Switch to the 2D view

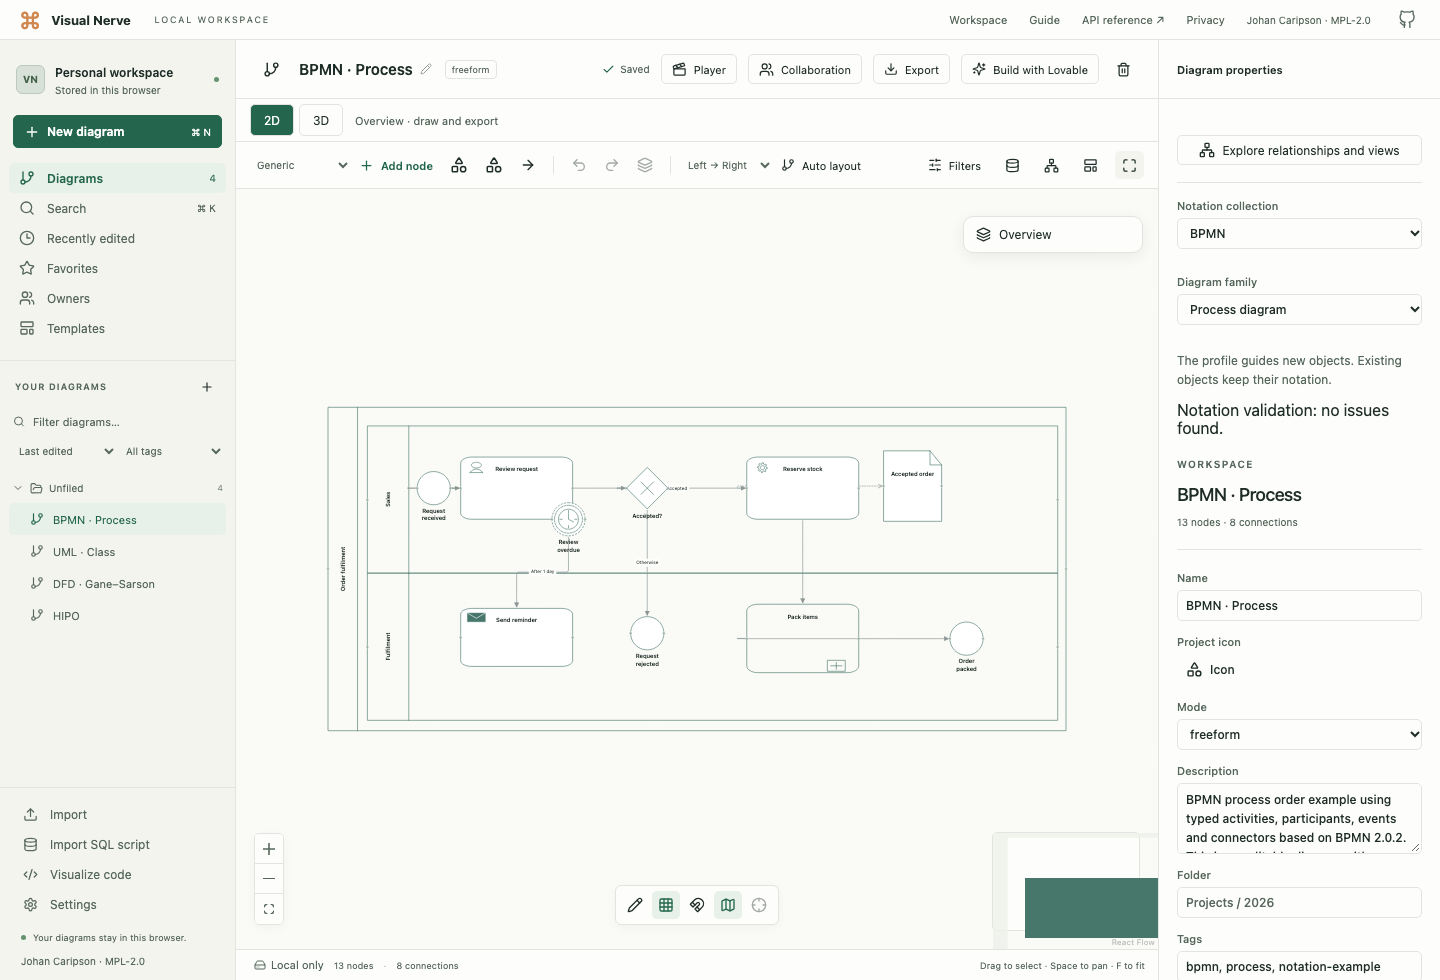click(x=272, y=120)
